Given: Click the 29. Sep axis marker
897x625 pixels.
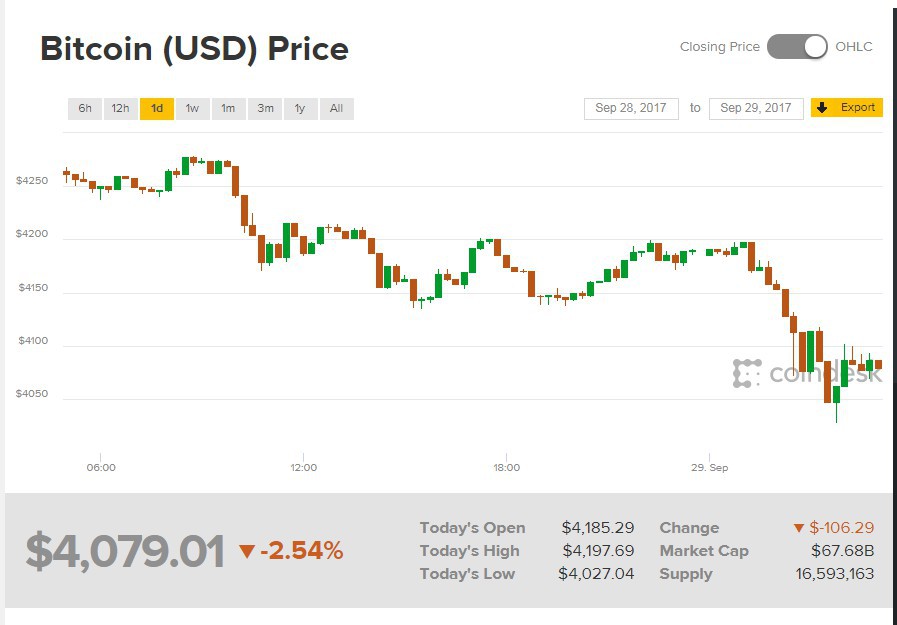Looking at the screenshot, I should pyautogui.click(x=709, y=467).
